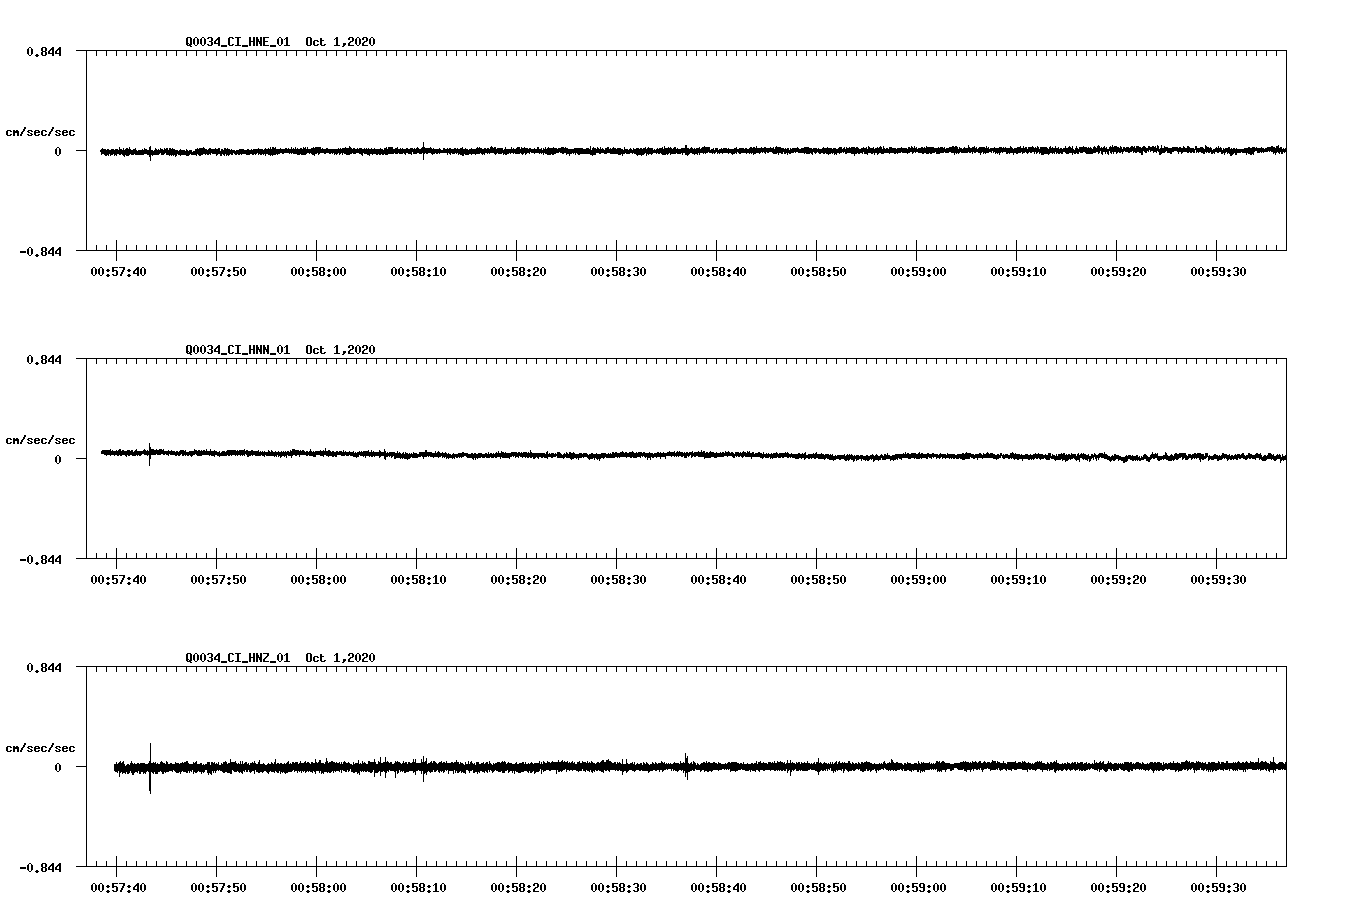Click the Q0034_CI_HNZ_01 channel title
The width and height of the screenshot is (1358, 924).
pos(236,656)
